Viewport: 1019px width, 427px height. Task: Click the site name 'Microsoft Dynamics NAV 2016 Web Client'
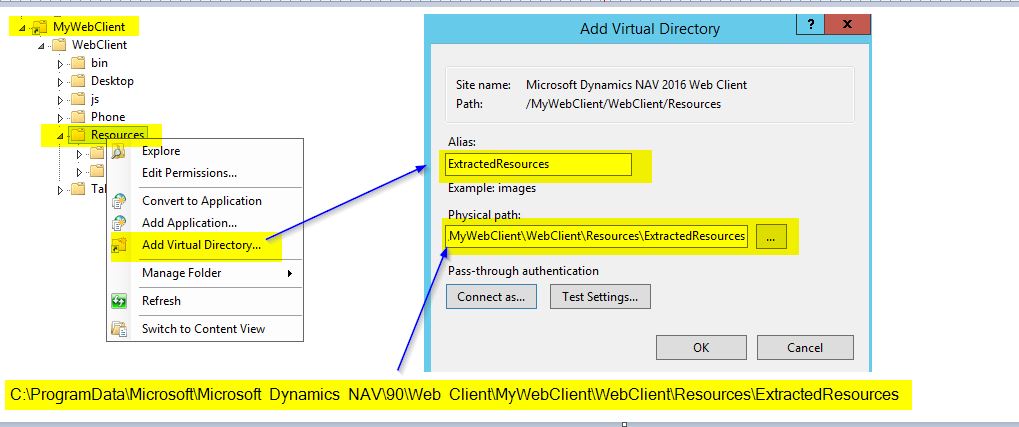pyautogui.click(x=636, y=85)
